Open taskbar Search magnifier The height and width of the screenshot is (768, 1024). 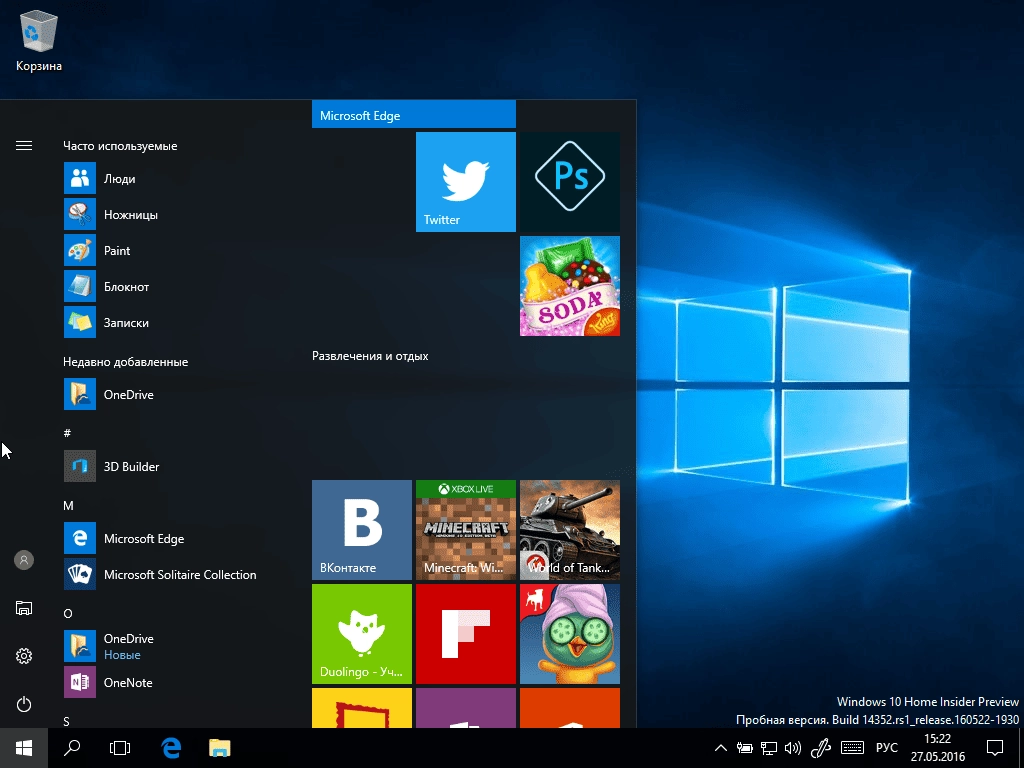(72, 748)
